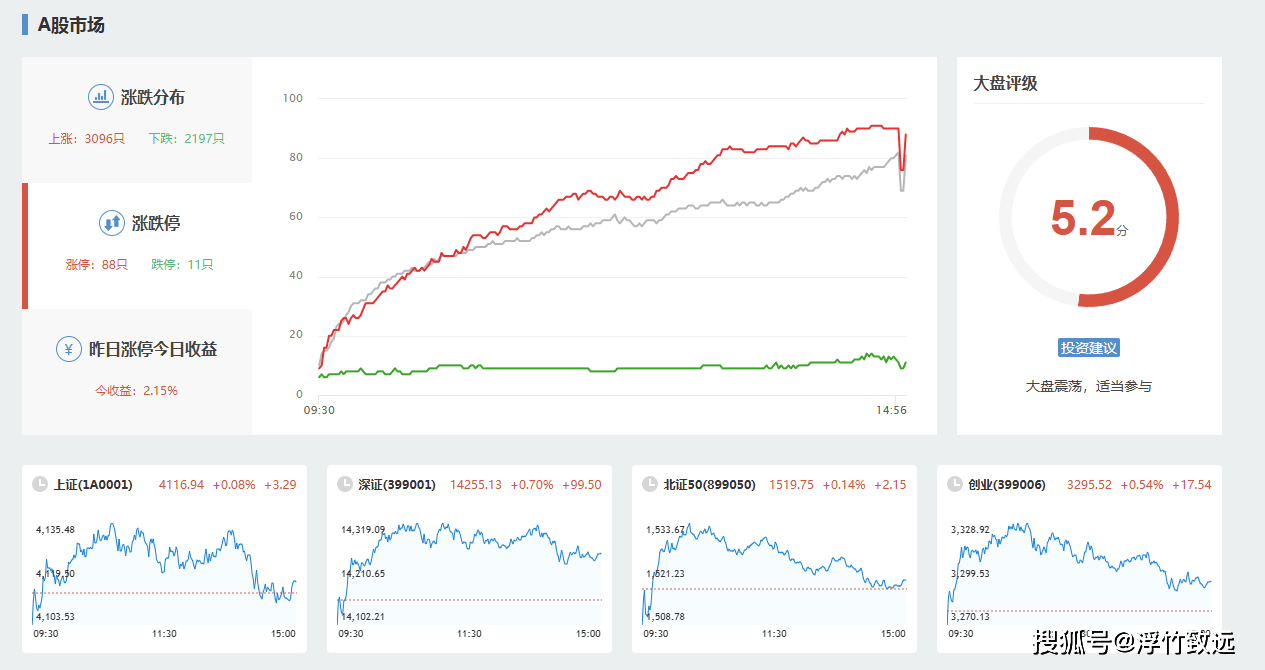
Task: Click the 5.2 score on the circular gauge
Action: click(1083, 218)
